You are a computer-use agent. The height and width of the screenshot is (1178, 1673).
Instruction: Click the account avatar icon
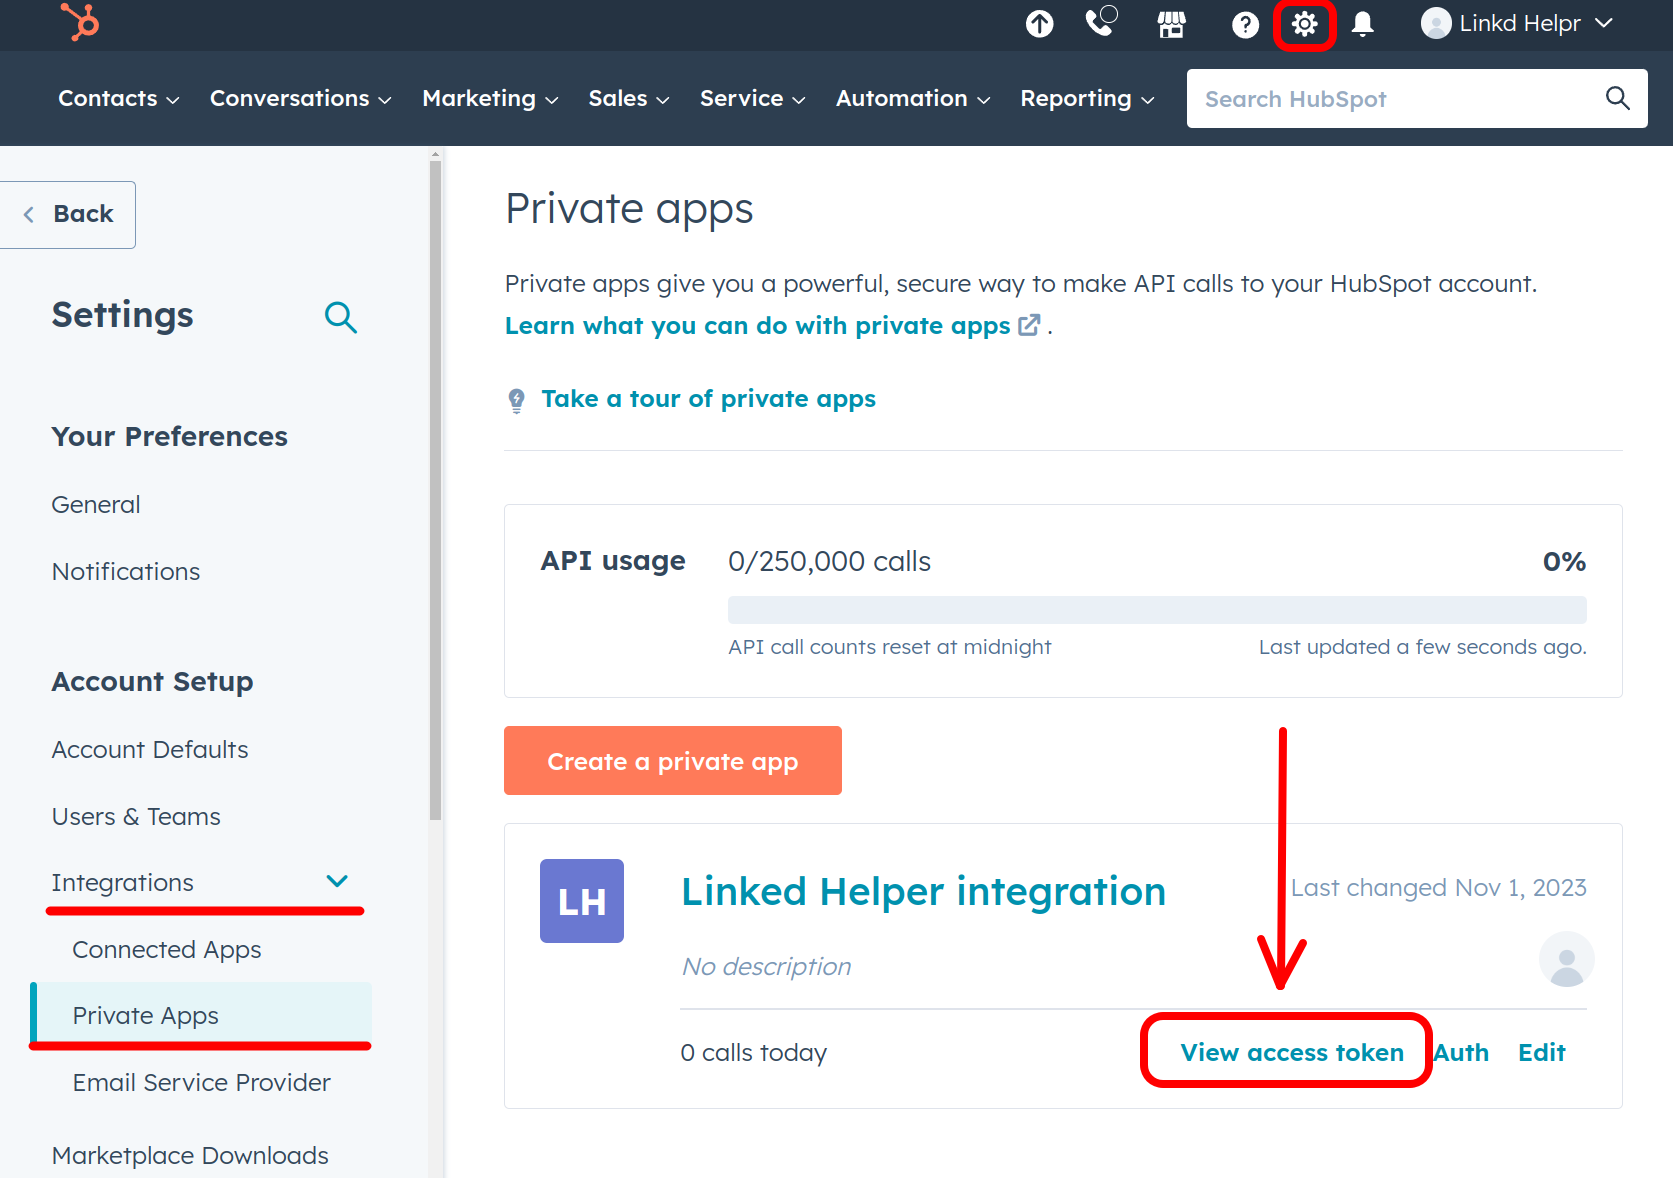[1436, 23]
